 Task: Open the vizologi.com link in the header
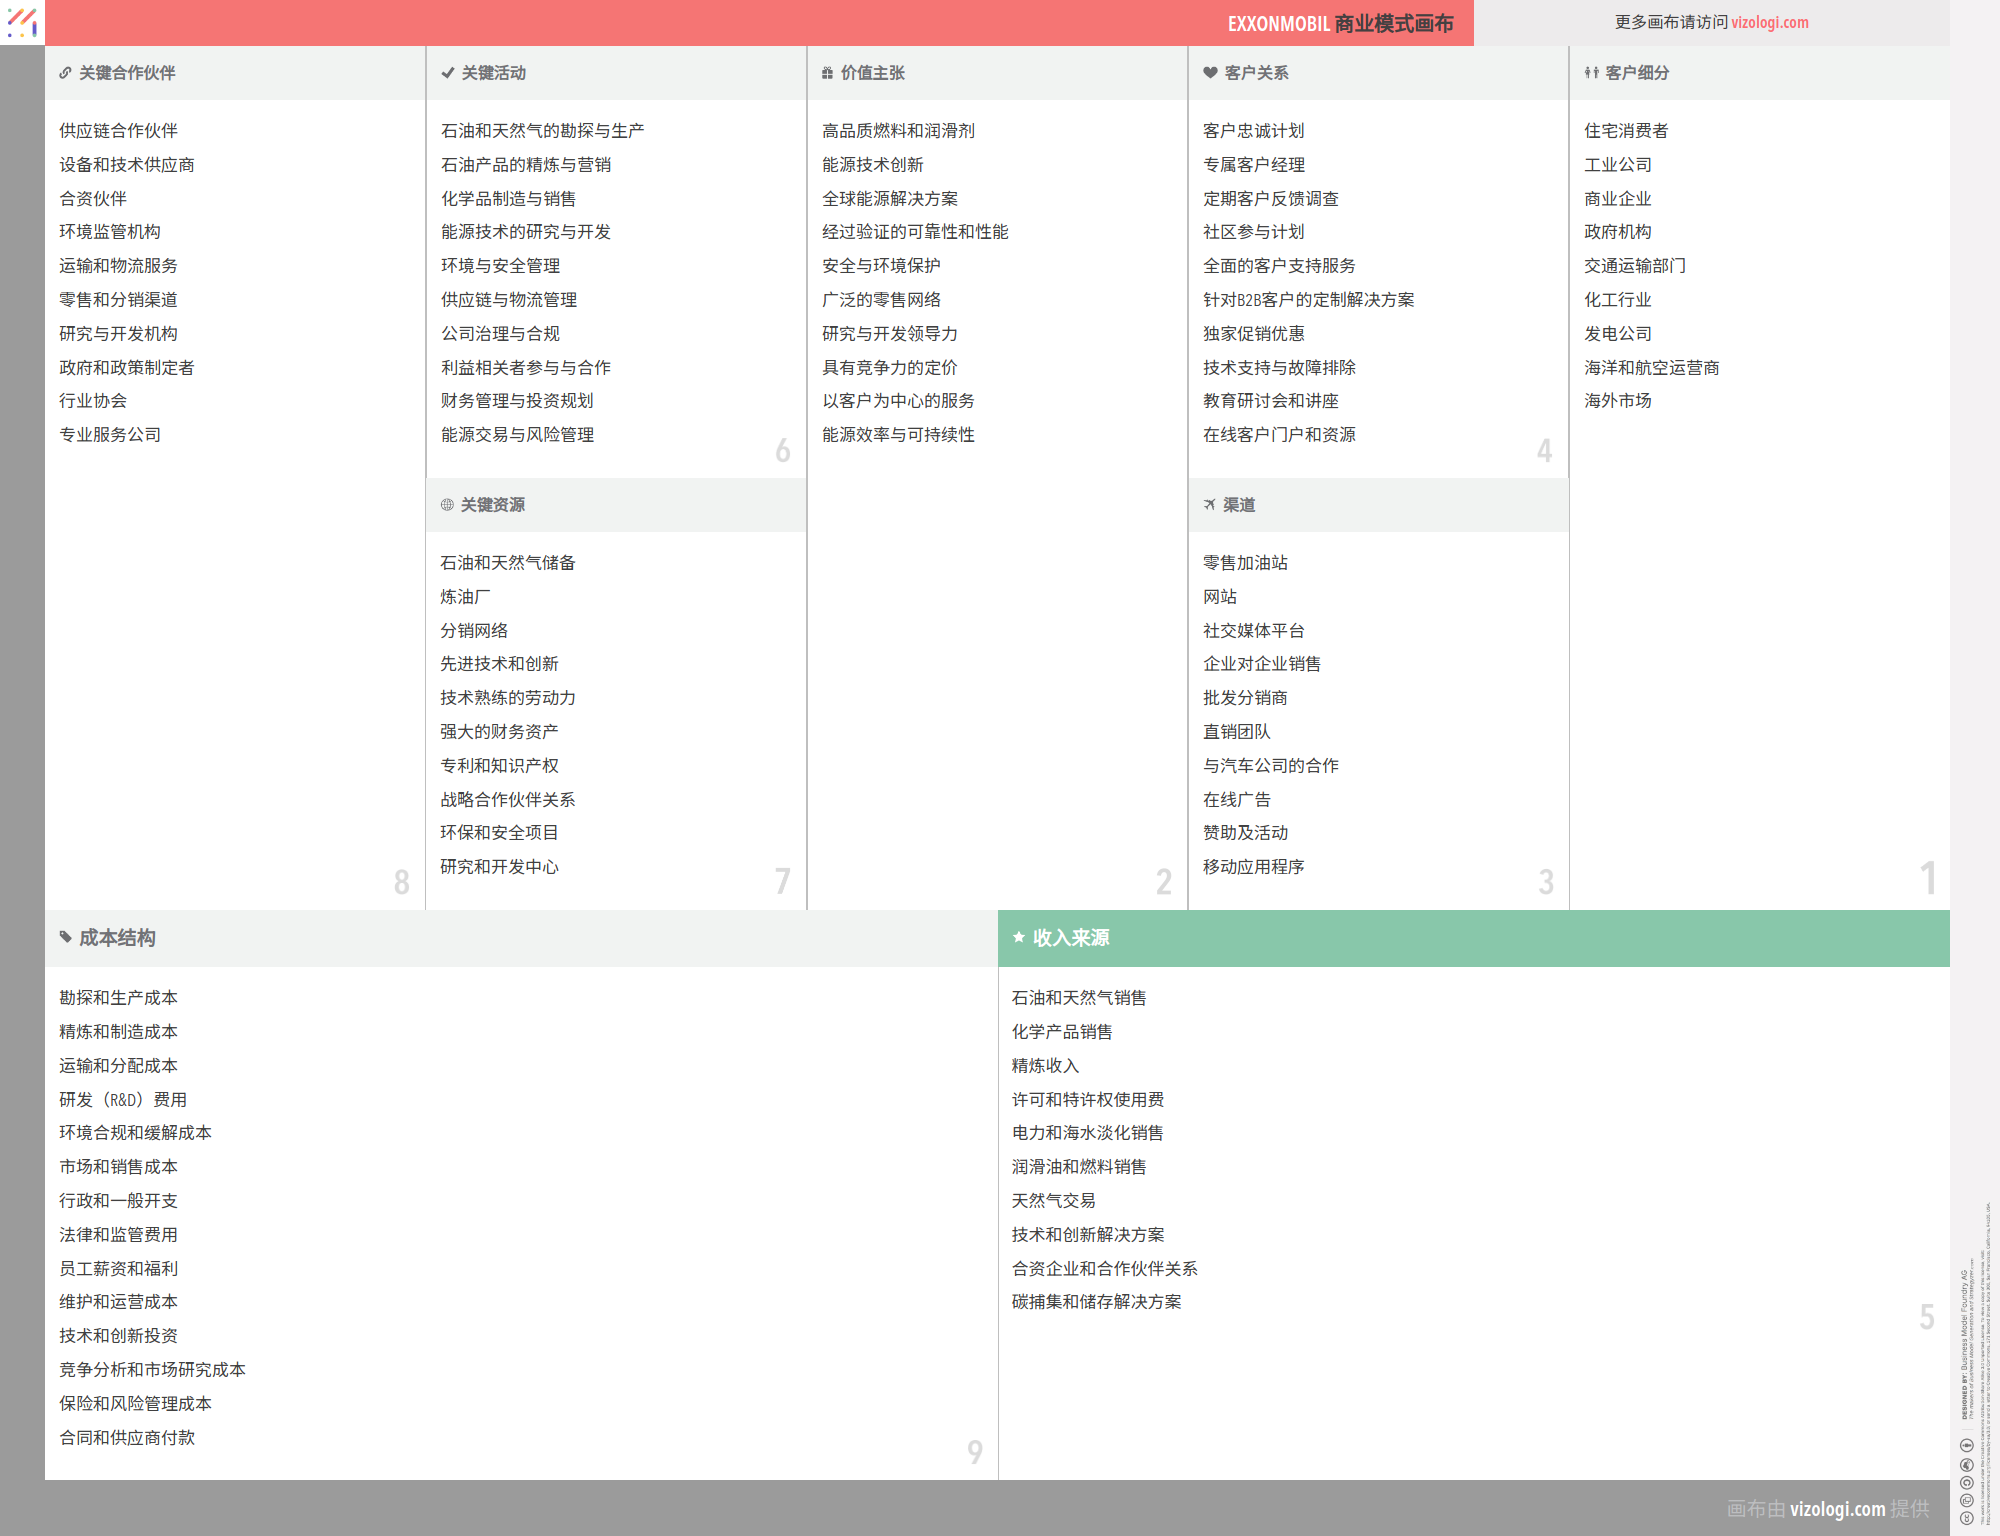(1769, 22)
